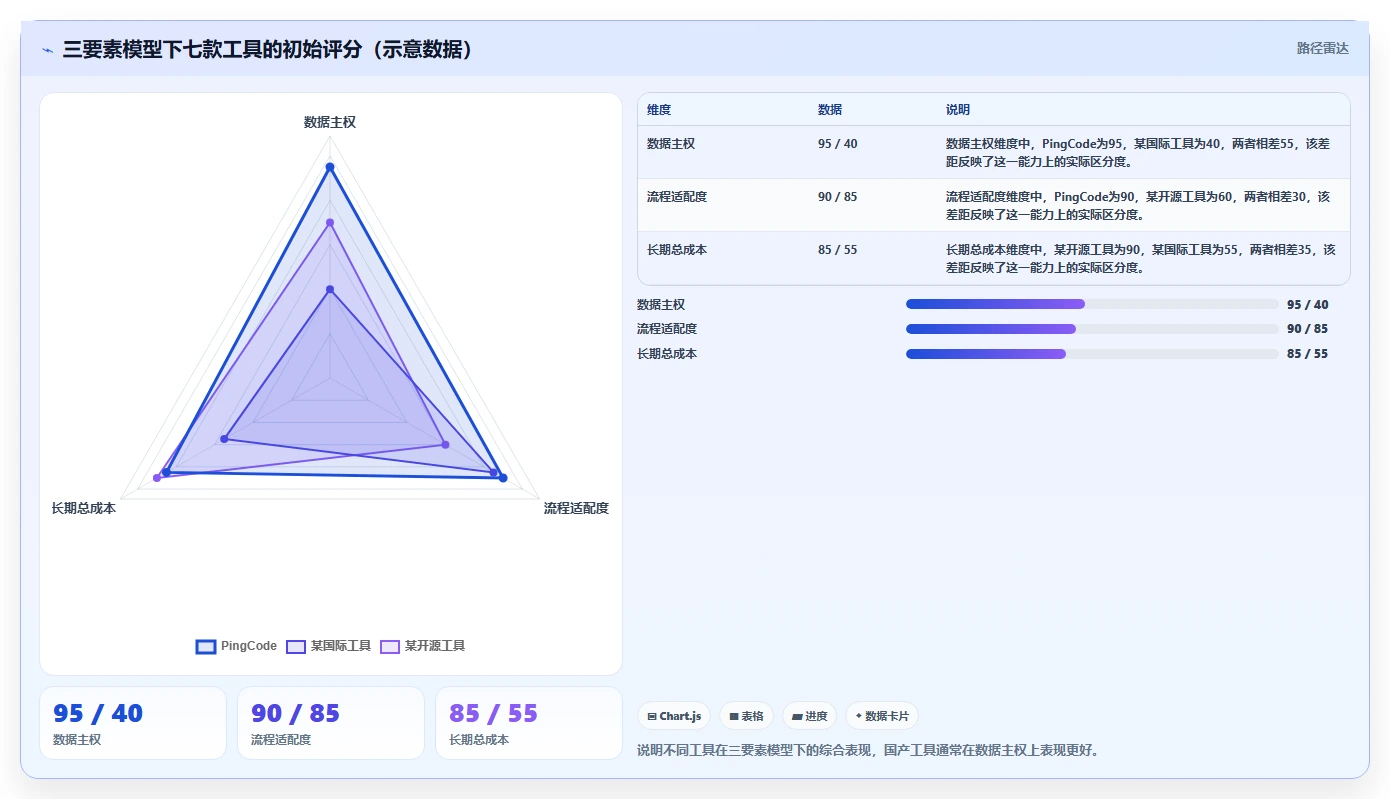Click the 流程适配度 progress bar
Image resolution: width=1390 pixels, height=799 pixels.
[x=1092, y=329]
